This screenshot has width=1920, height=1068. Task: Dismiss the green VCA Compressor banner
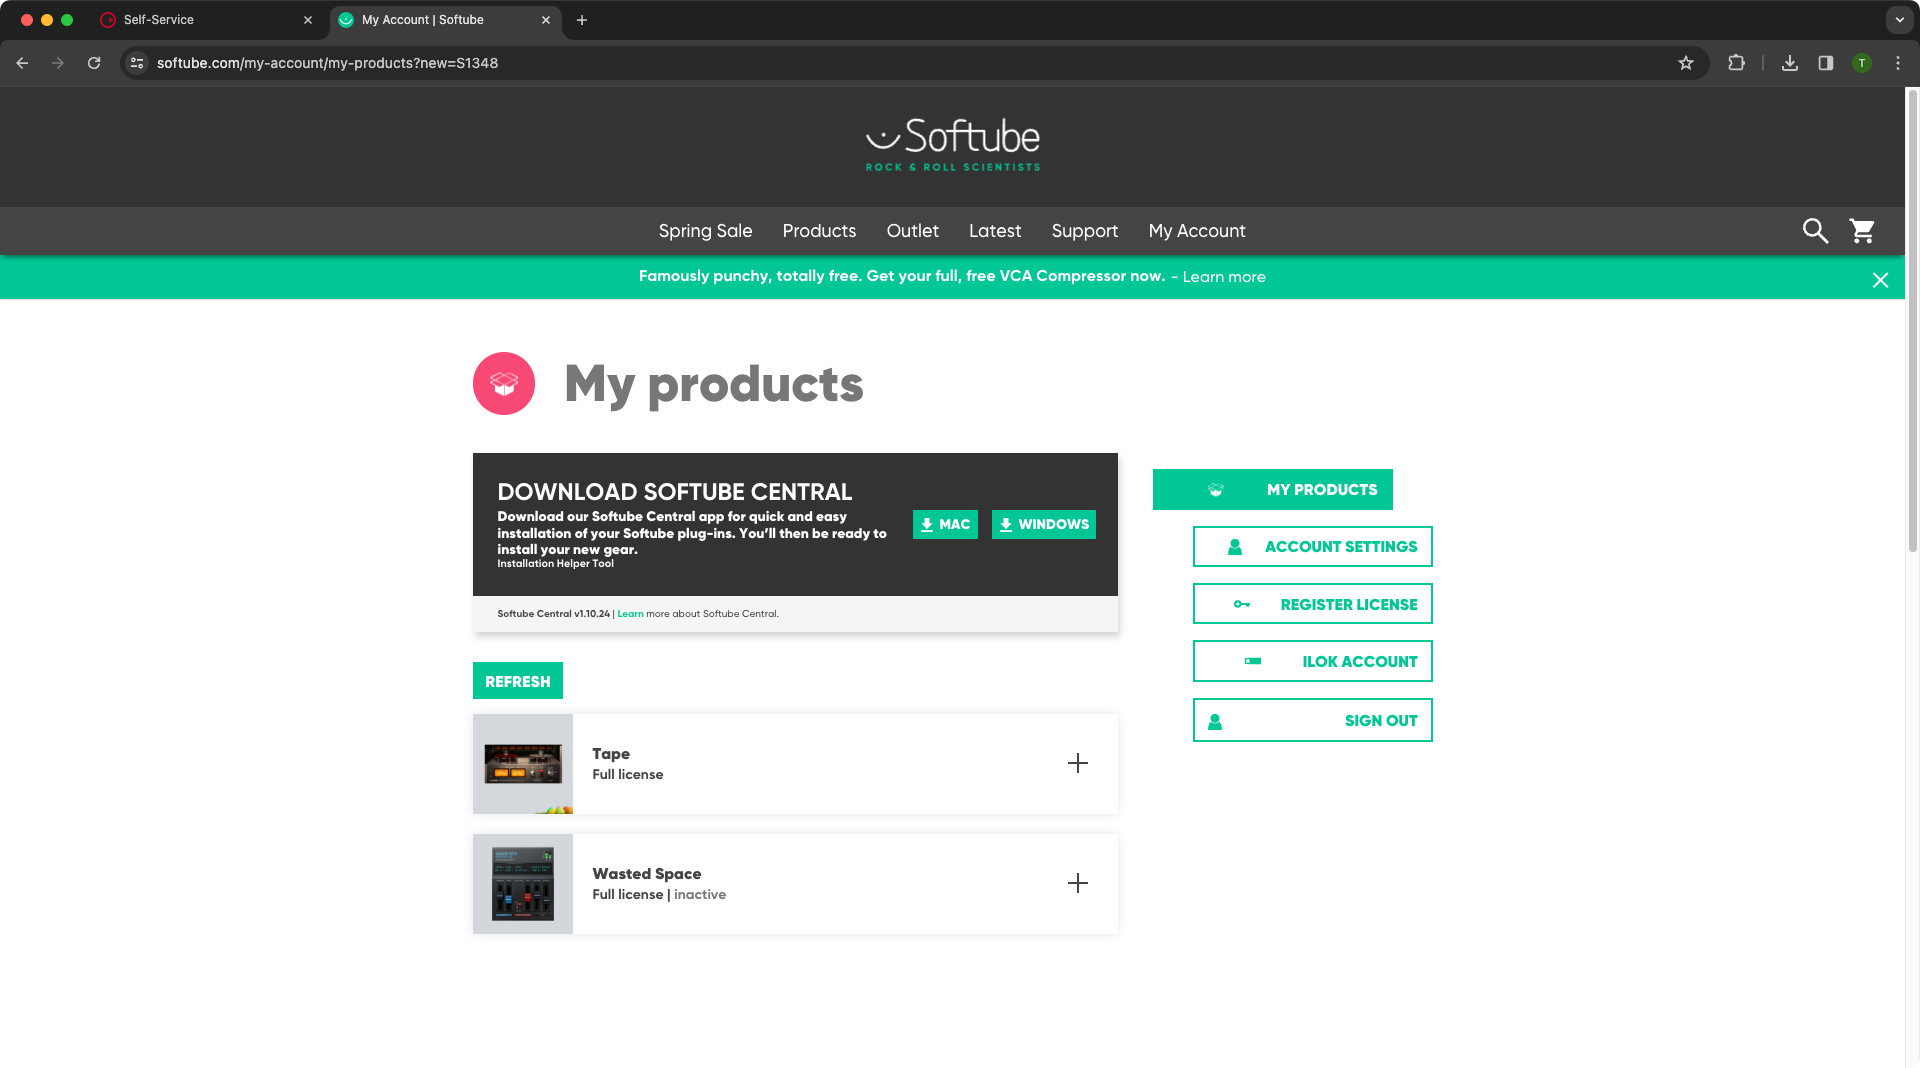(1880, 280)
